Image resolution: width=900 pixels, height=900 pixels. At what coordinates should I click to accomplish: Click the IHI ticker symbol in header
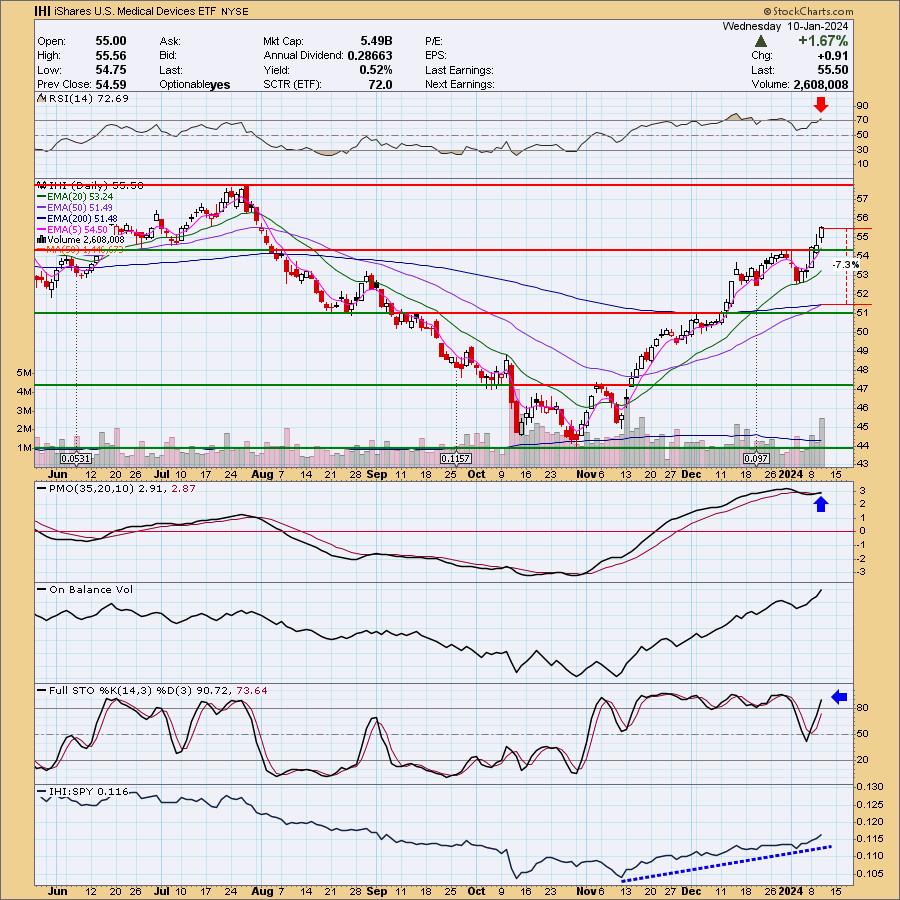click(42, 11)
